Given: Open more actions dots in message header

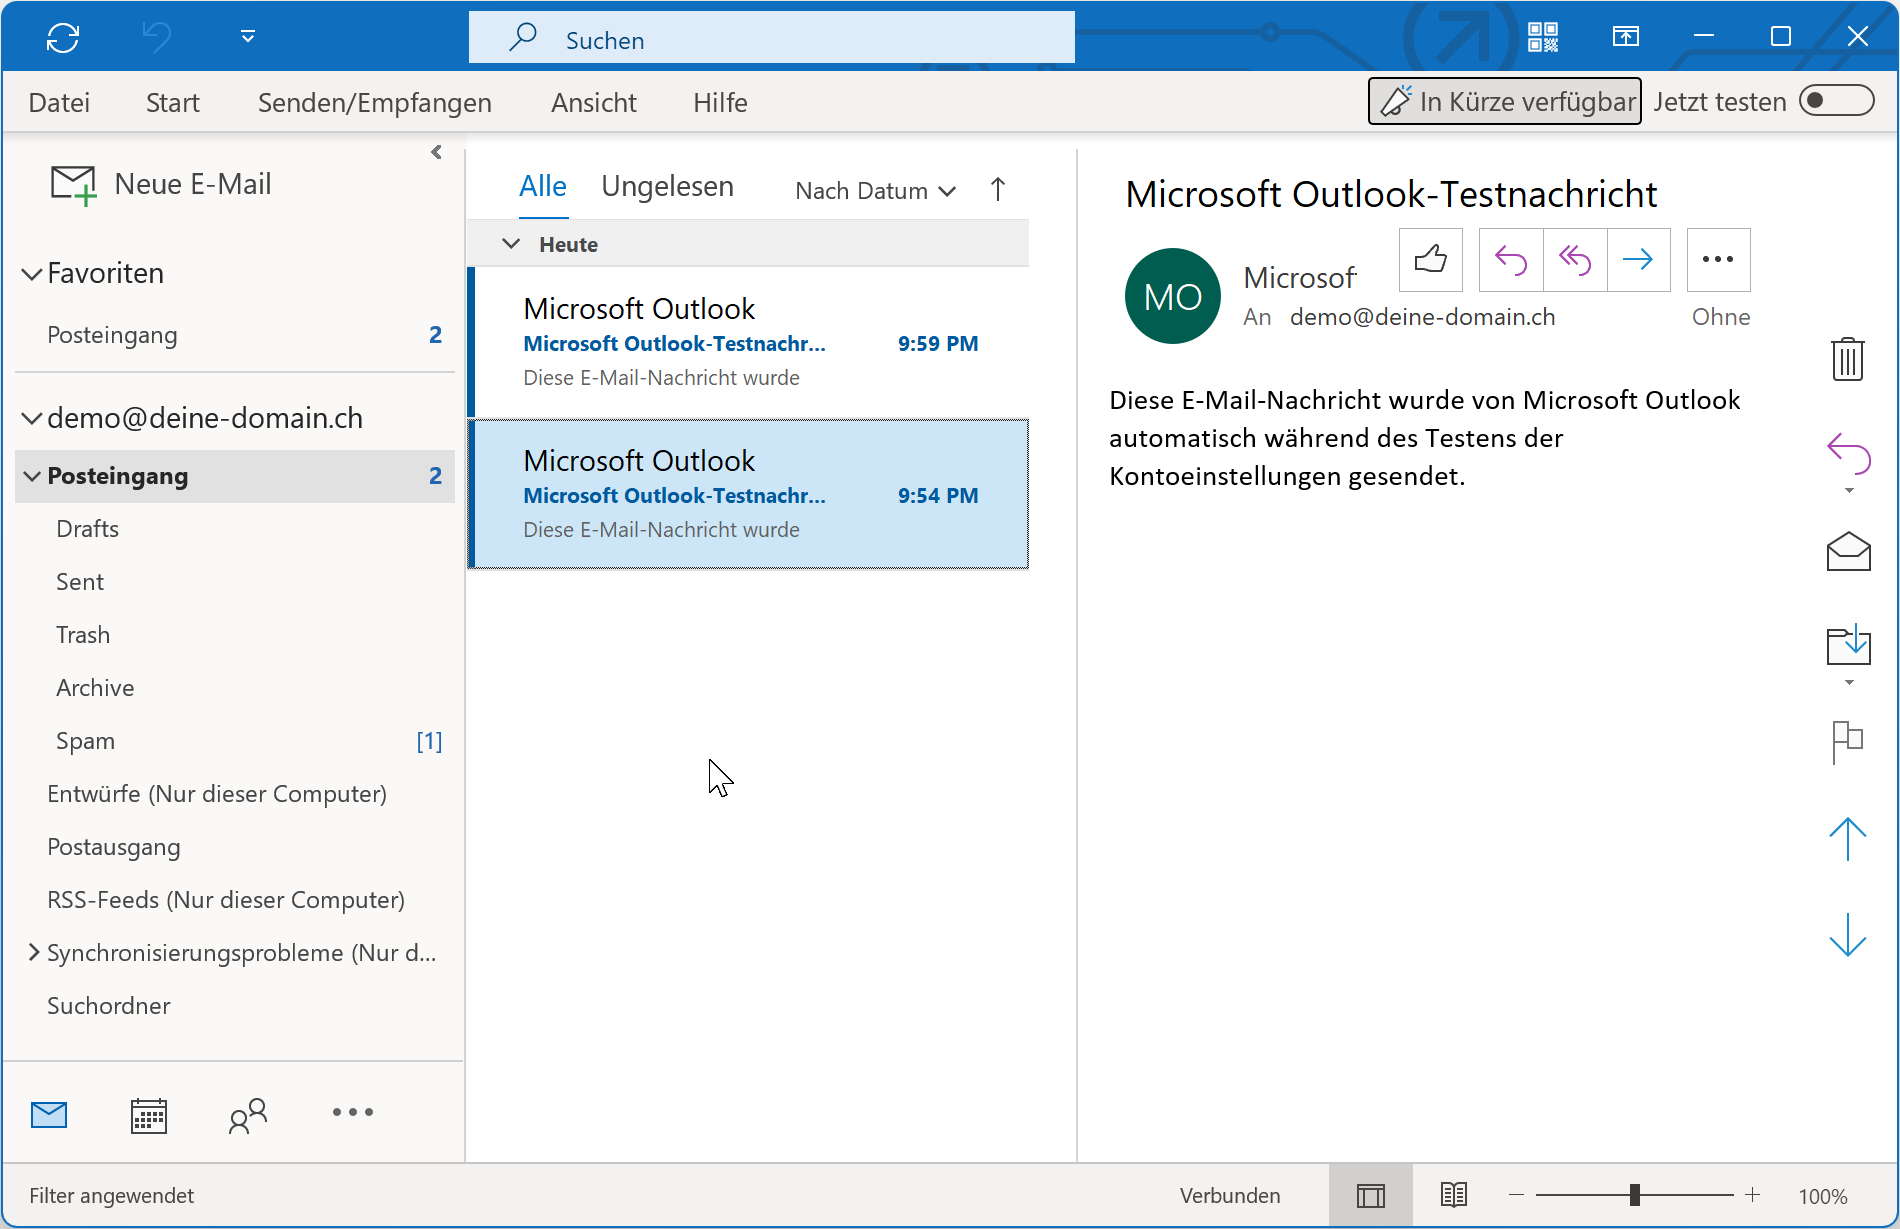Looking at the screenshot, I should 1718,260.
